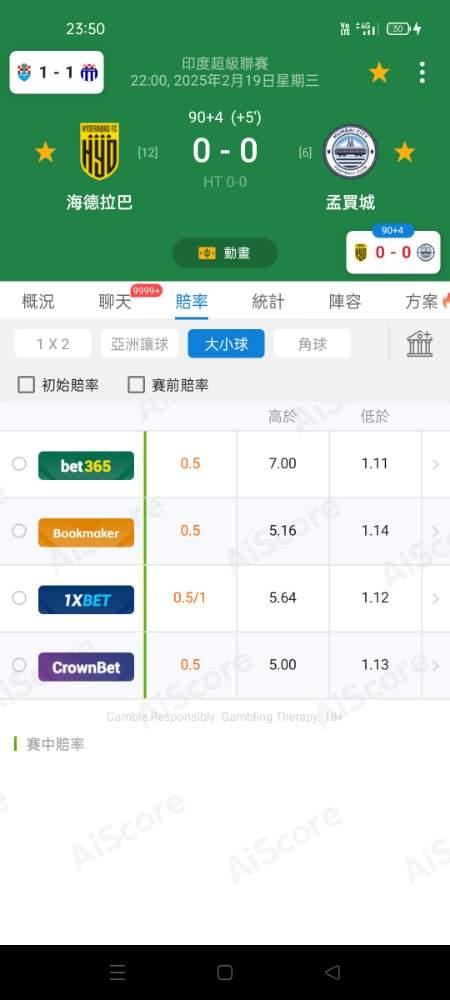Tap 1XBET over odds 5.64
The height and width of the screenshot is (1000, 450).
pos(282,598)
